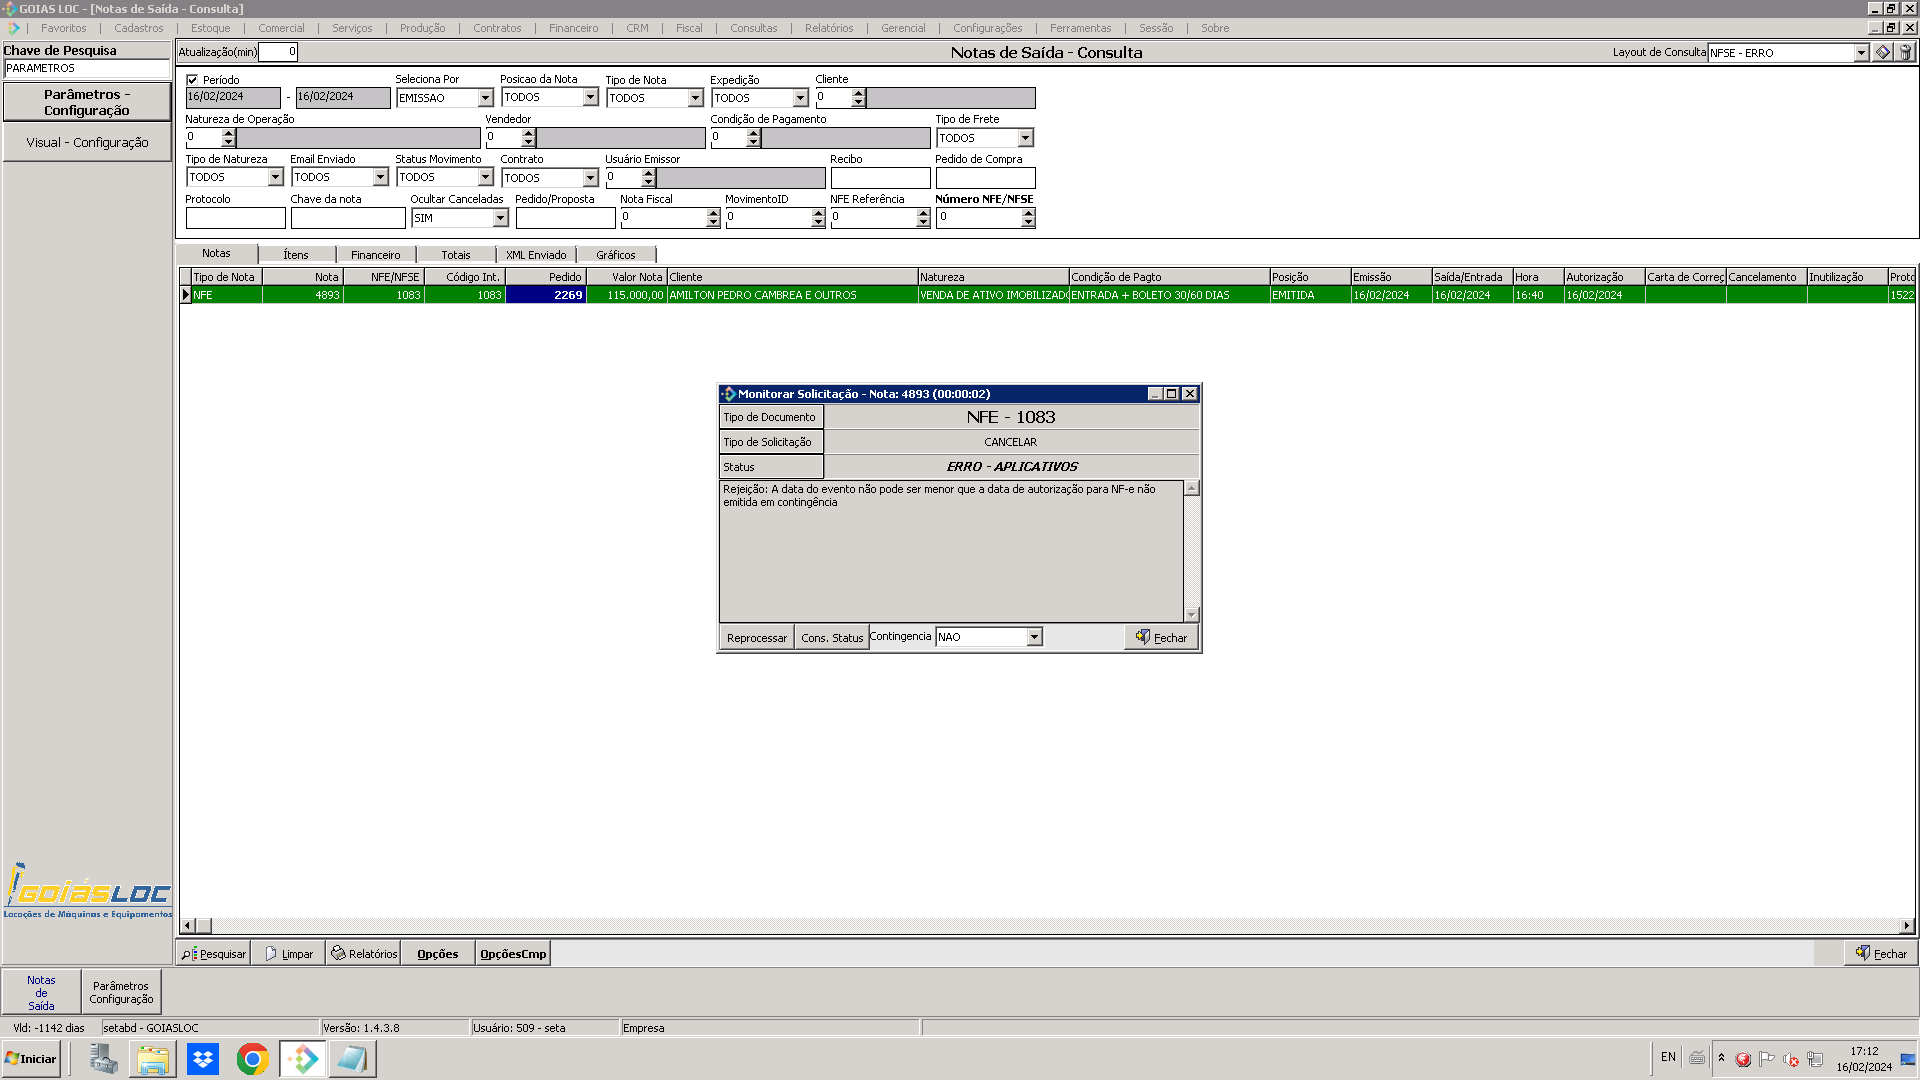
Task: Click the Monitorar Solicitação dialog title icon
Action: (x=728, y=394)
